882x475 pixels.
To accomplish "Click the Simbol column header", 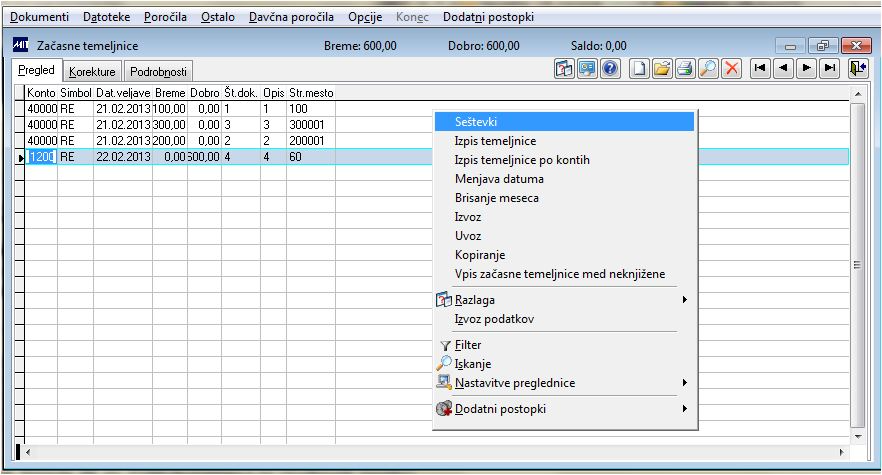I will (x=75, y=93).
